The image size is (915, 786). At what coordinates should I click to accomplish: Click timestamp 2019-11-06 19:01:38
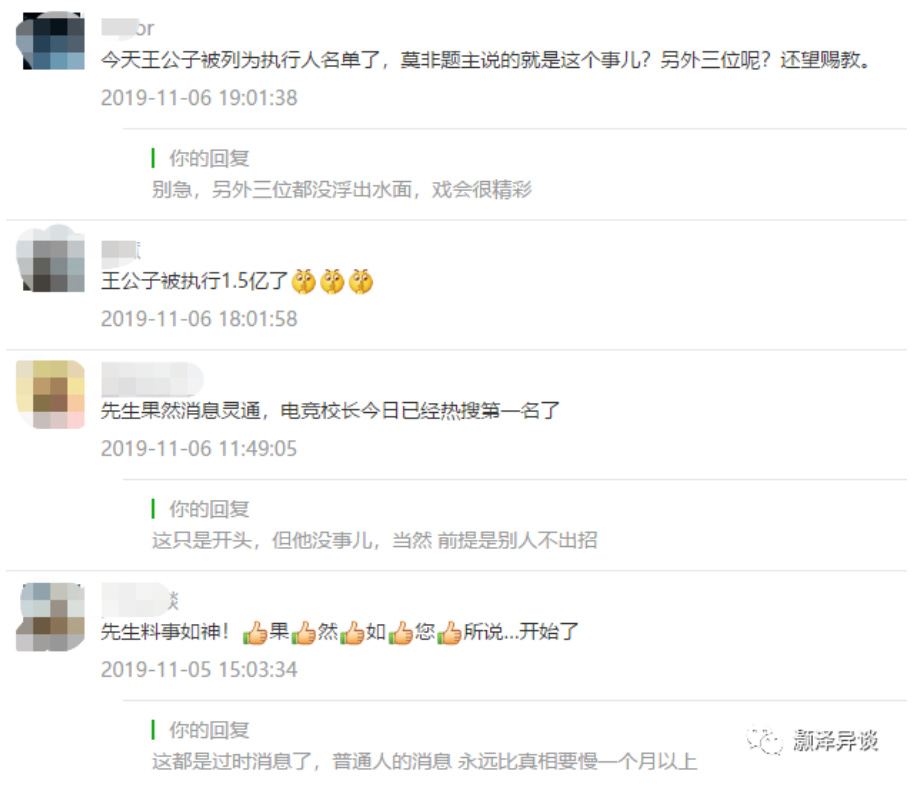pos(199,97)
